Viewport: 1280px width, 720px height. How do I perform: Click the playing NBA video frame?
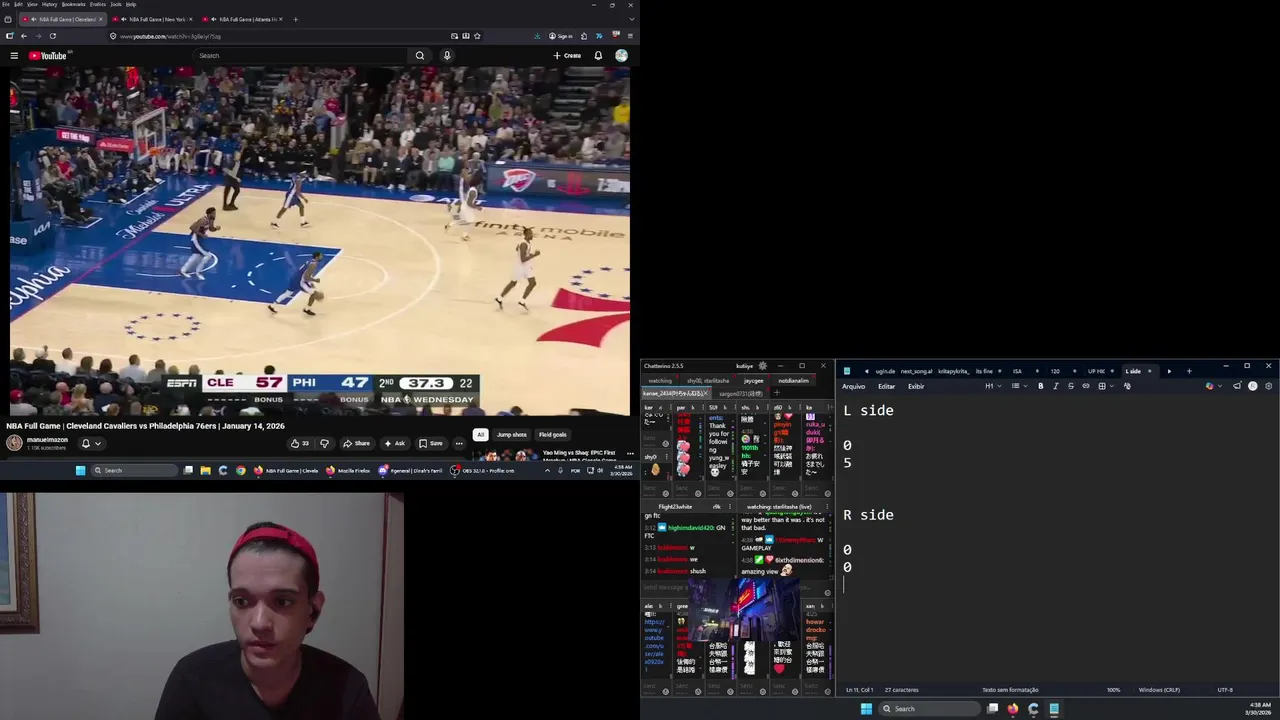coord(320,240)
